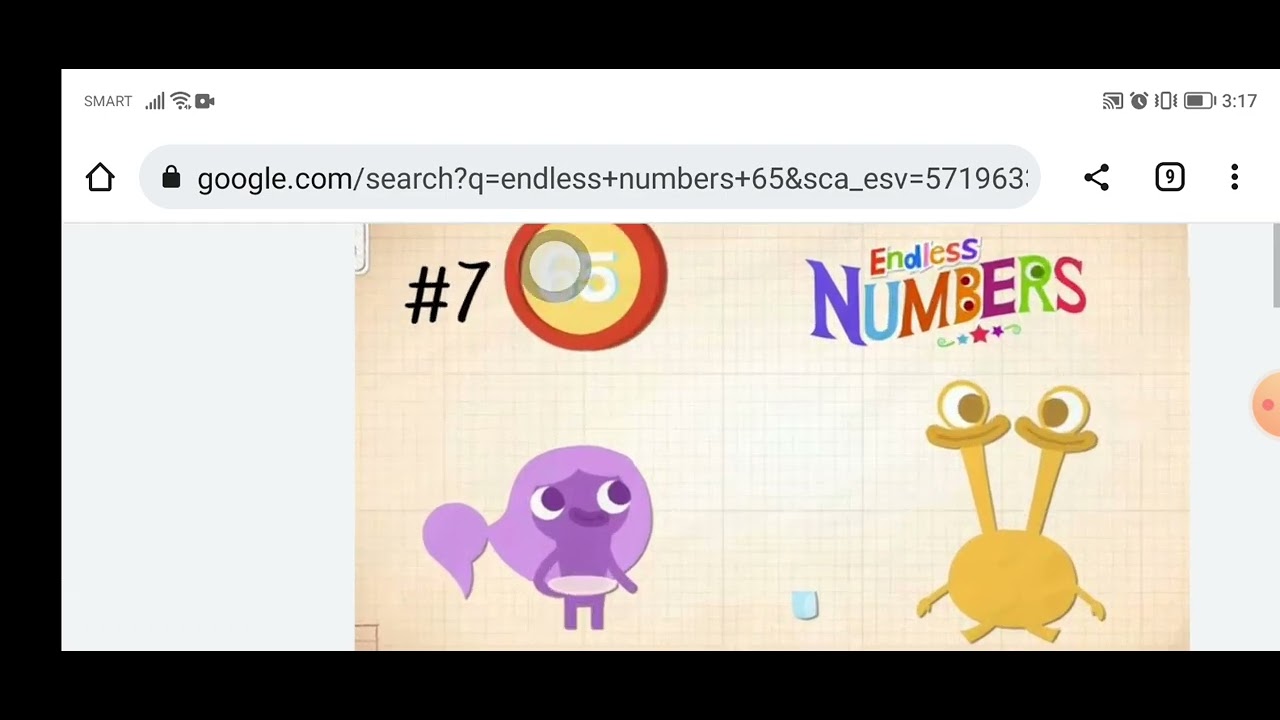The image size is (1280, 720).
Task: Click the padlock site security icon
Action: click(171, 178)
